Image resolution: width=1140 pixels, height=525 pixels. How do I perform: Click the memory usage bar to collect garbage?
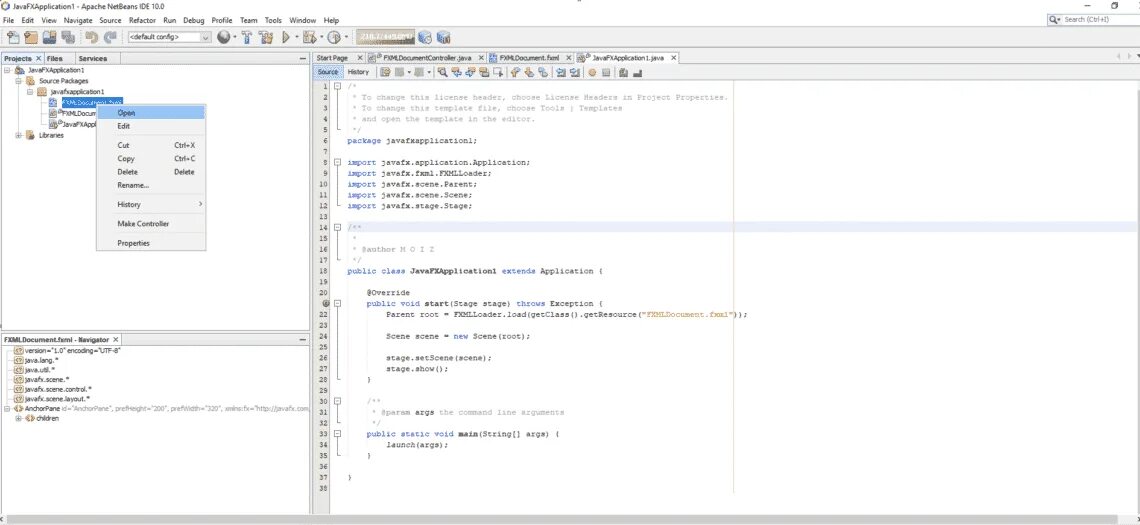pyautogui.click(x=385, y=36)
